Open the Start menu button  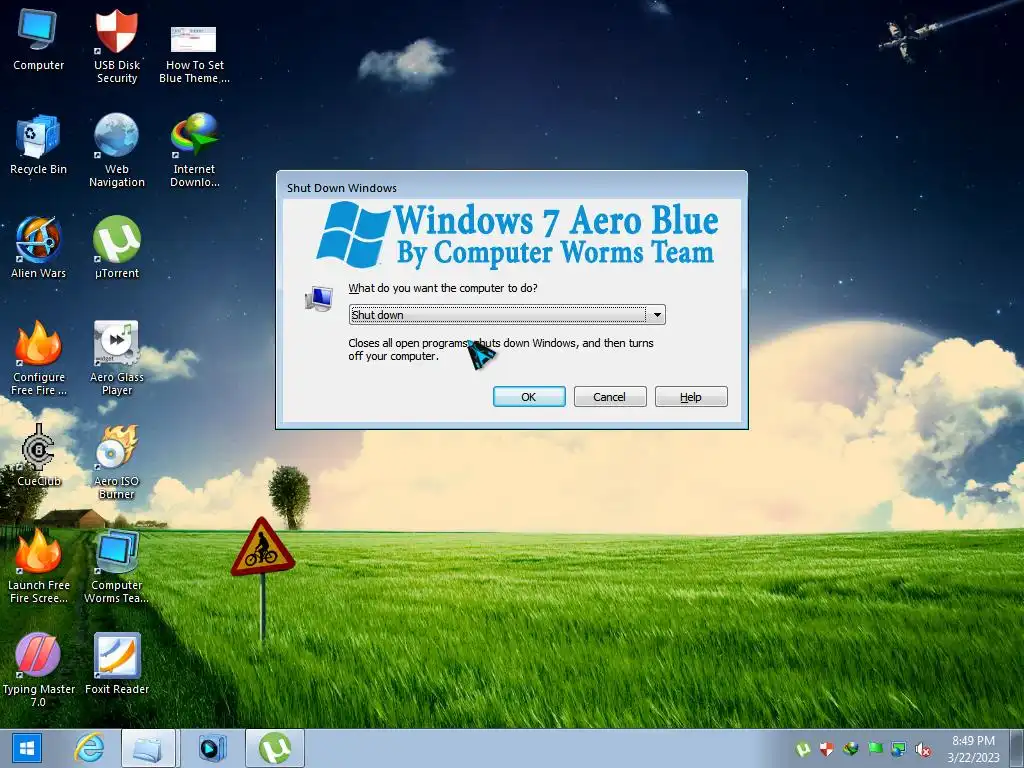(26, 748)
